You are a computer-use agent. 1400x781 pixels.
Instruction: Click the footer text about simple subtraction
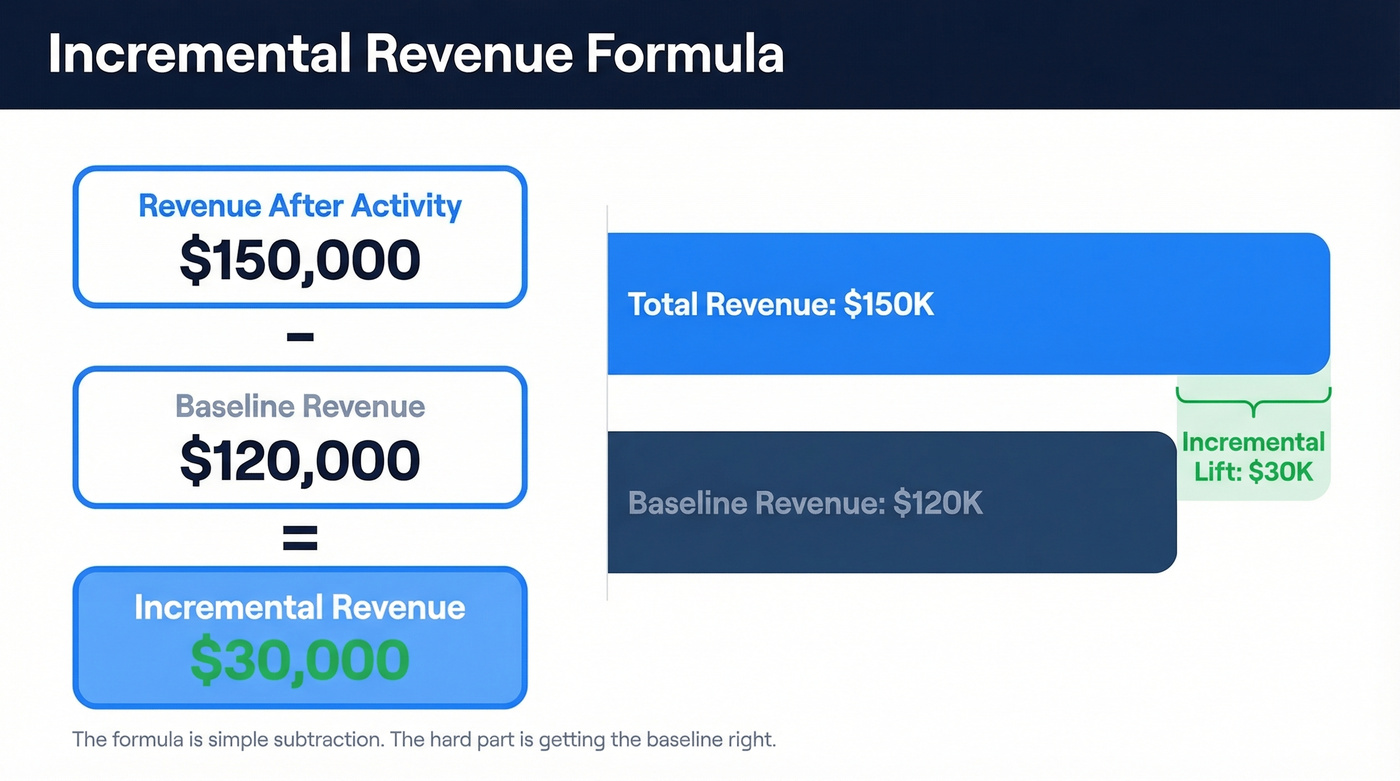424,739
